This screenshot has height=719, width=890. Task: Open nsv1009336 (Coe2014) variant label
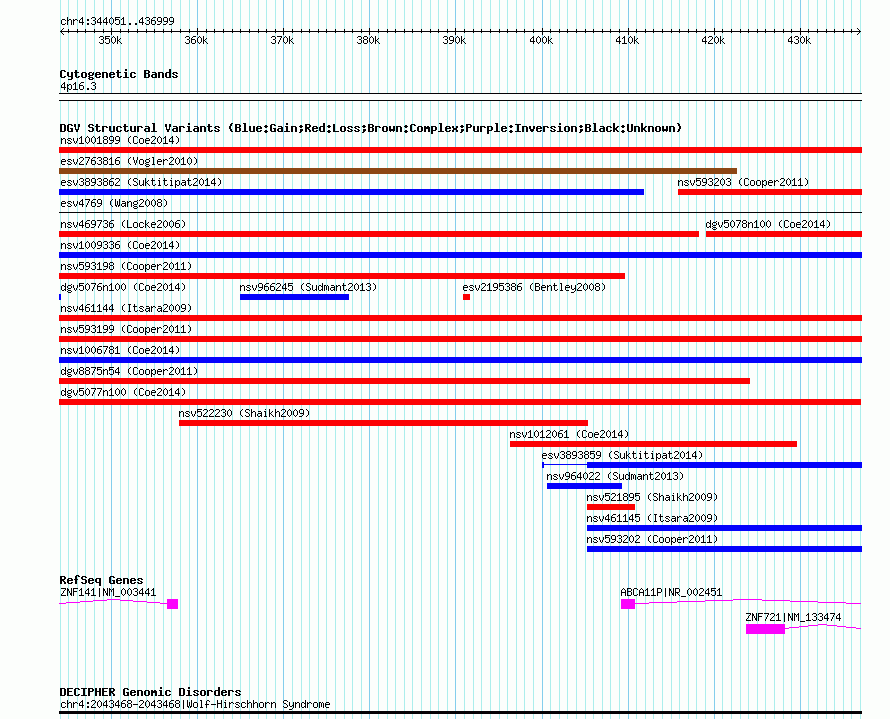(x=120, y=245)
